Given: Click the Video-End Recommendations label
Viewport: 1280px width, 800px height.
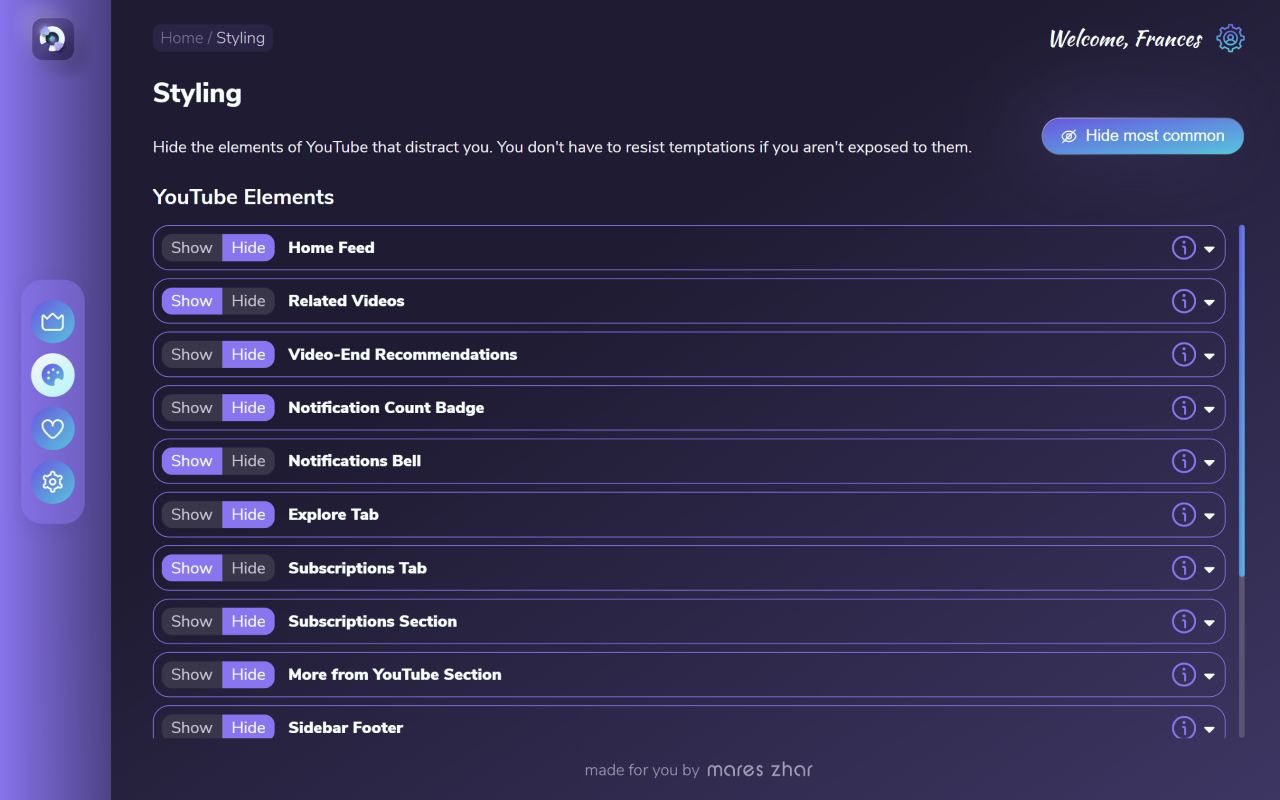Looking at the screenshot, I should click(x=403, y=354).
